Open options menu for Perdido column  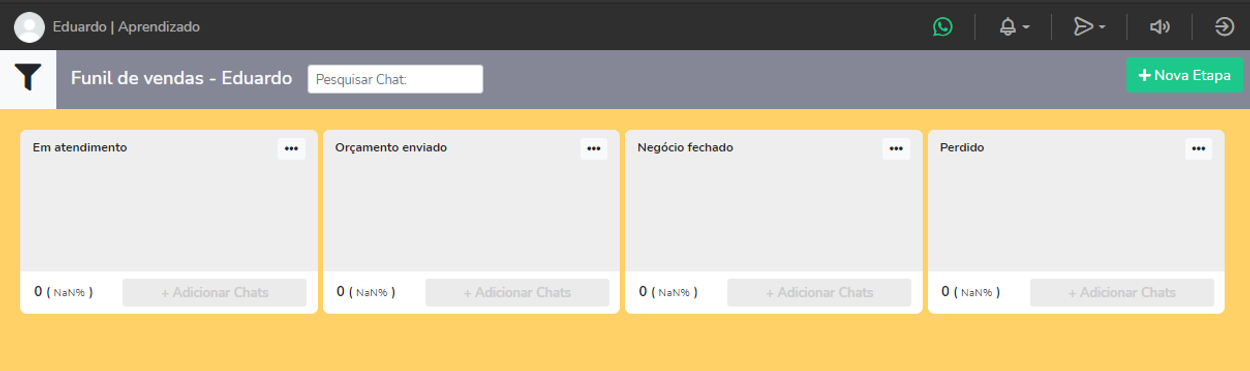tap(1198, 148)
